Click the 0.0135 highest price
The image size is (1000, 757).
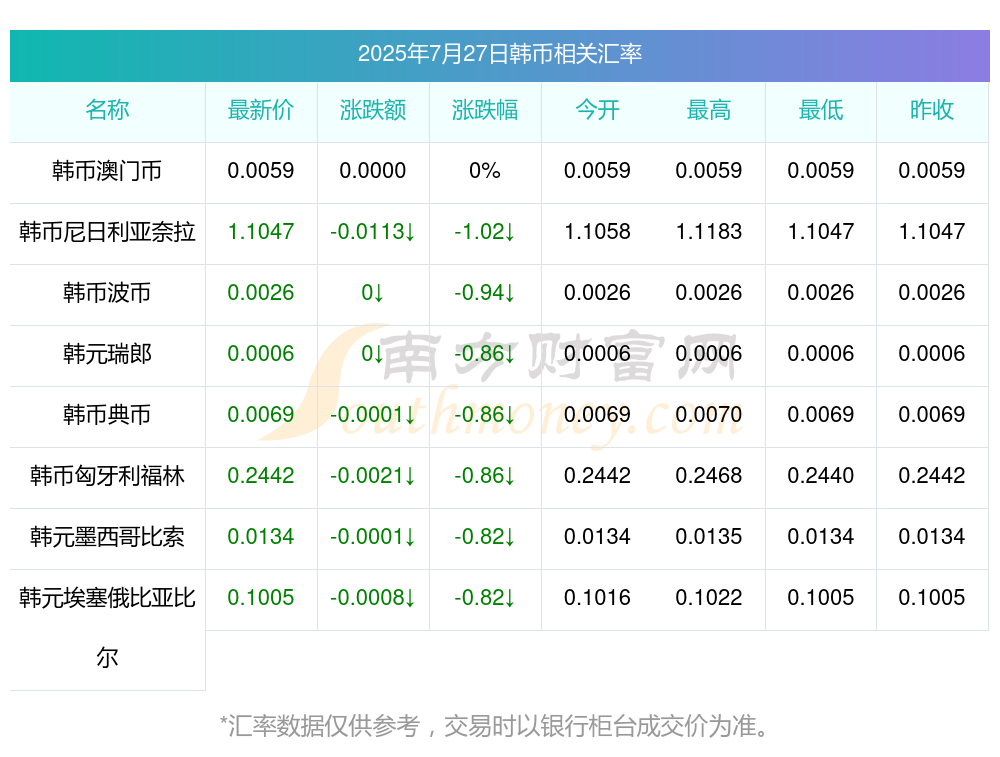(x=709, y=536)
